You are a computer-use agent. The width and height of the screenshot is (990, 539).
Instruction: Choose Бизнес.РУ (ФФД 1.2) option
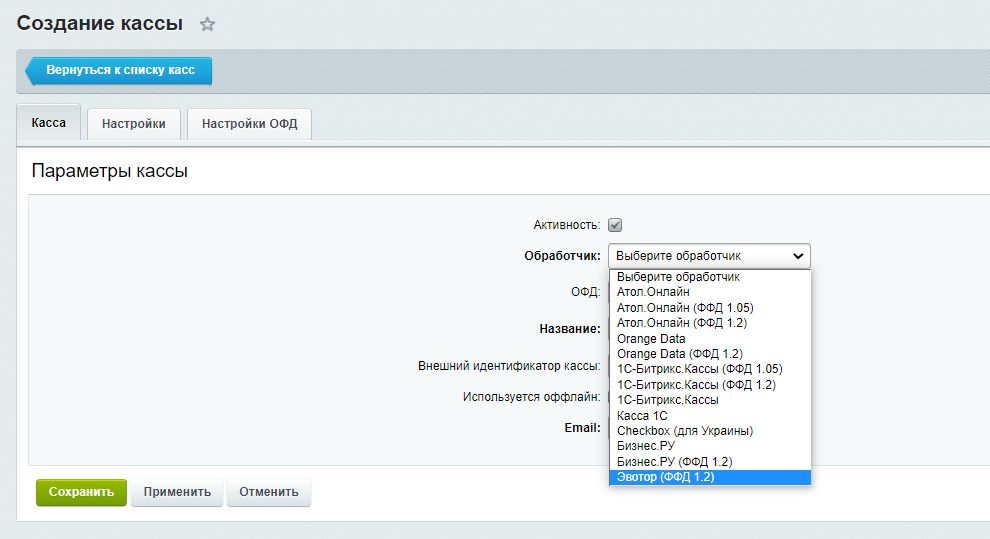[674, 462]
